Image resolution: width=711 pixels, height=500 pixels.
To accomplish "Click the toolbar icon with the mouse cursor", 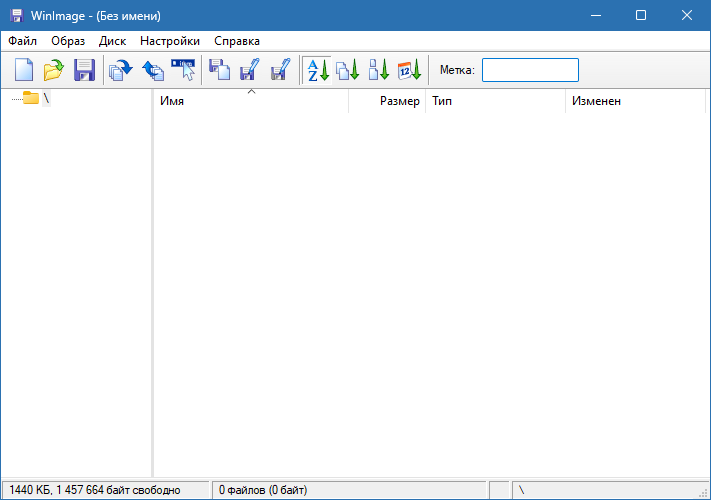I will (x=184, y=70).
